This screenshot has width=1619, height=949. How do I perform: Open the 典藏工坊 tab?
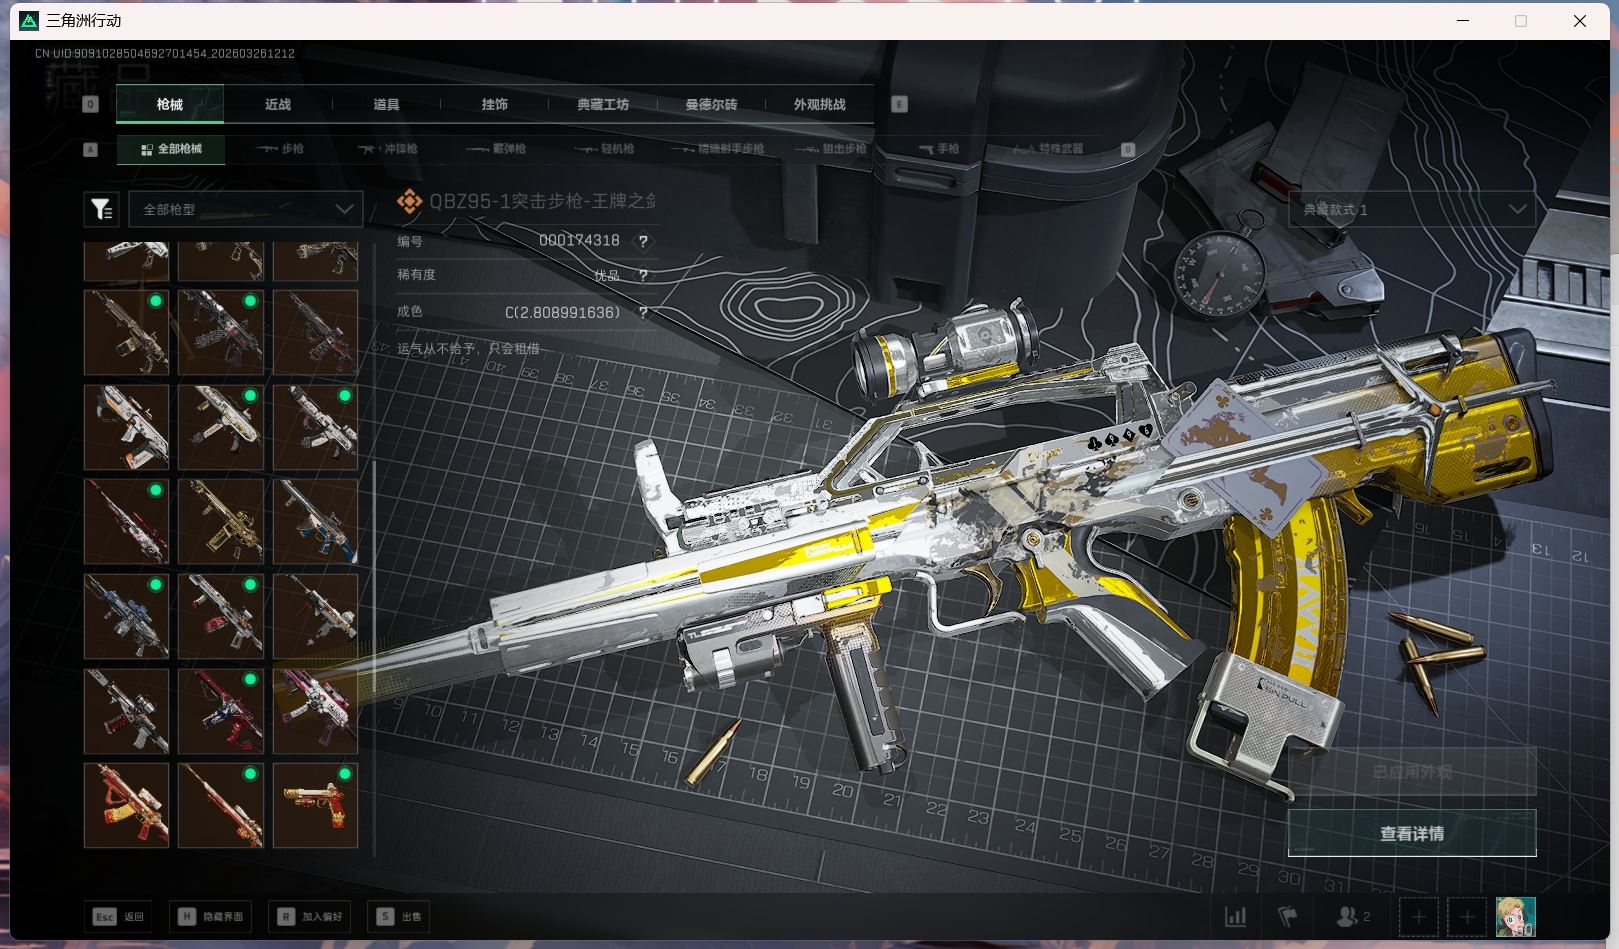point(603,104)
